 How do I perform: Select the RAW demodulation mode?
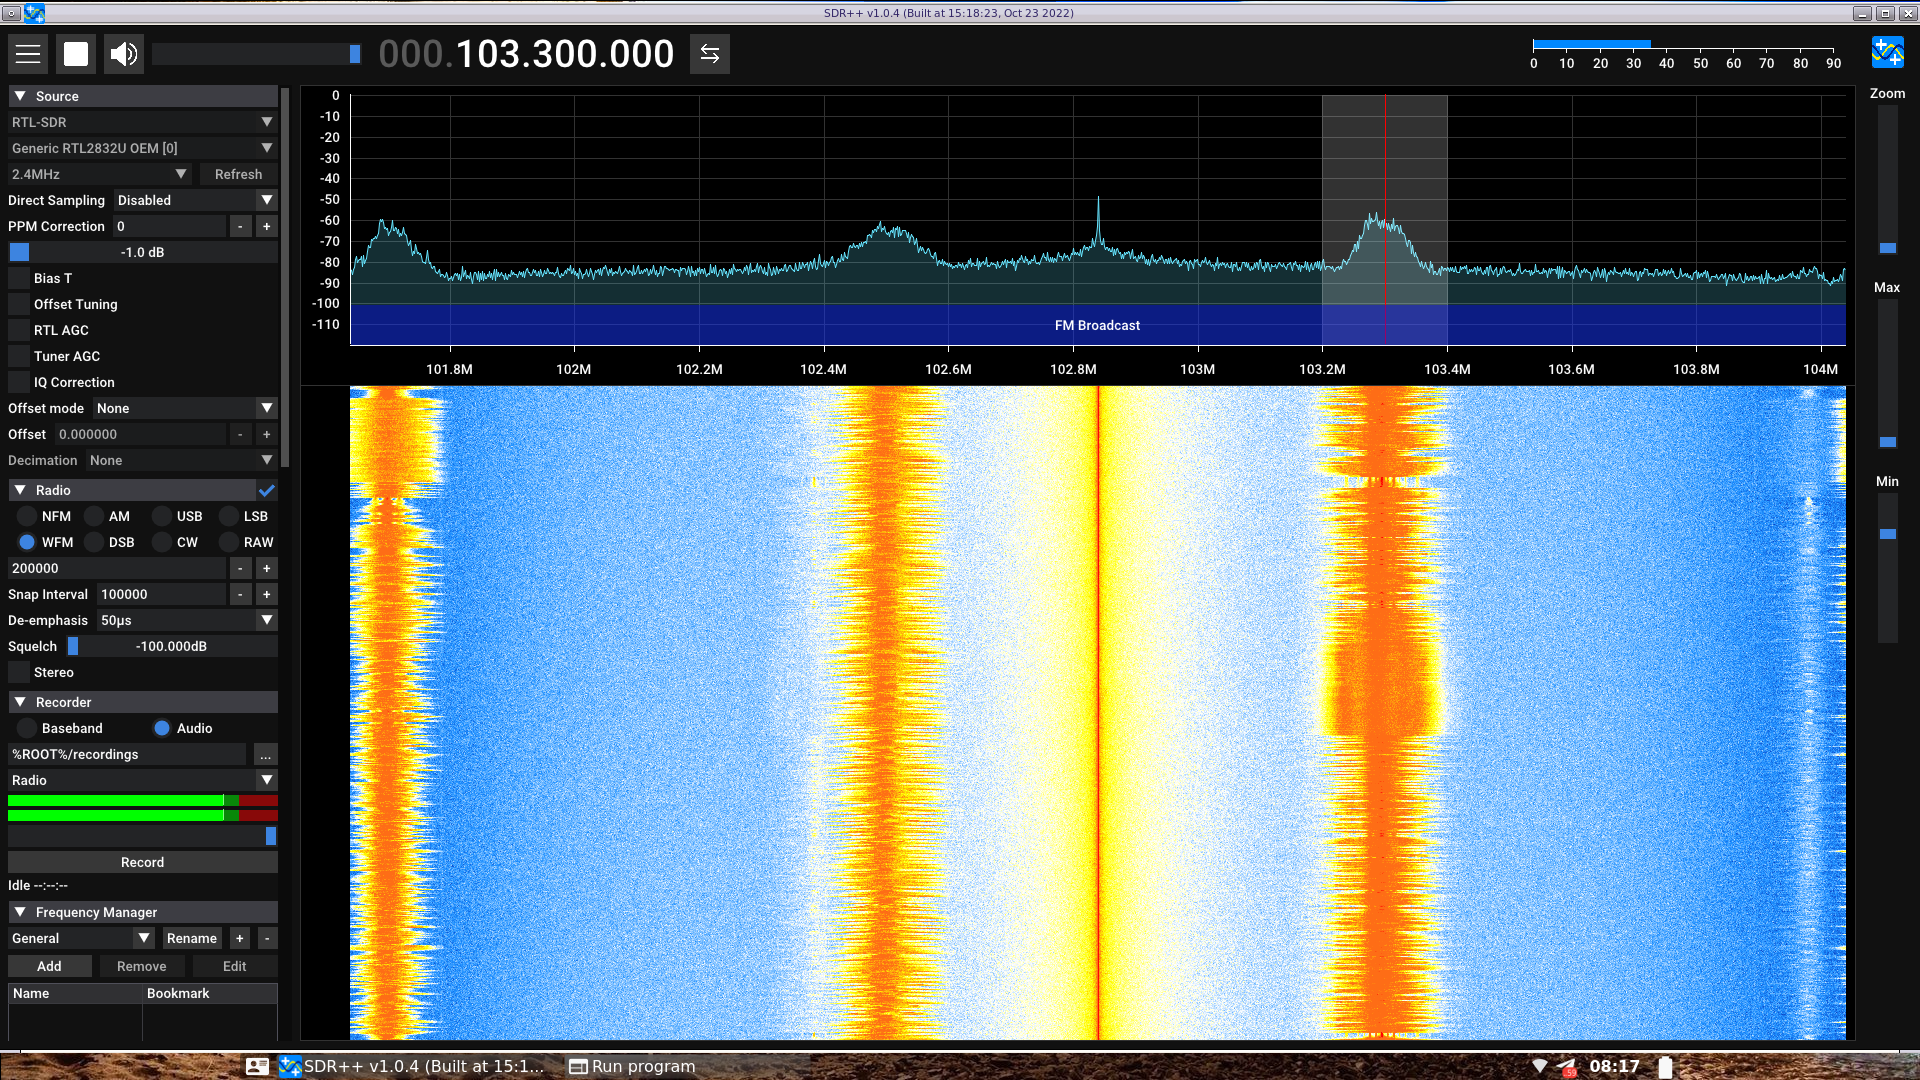coord(229,543)
